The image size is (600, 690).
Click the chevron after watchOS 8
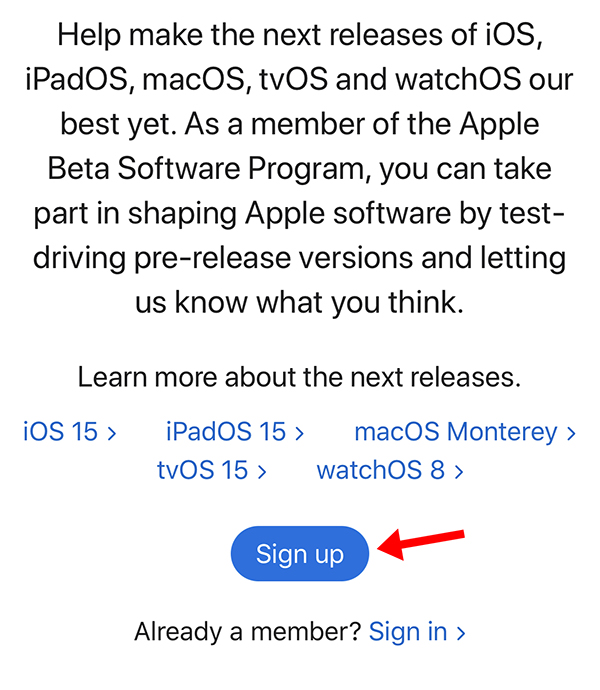(459, 471)
